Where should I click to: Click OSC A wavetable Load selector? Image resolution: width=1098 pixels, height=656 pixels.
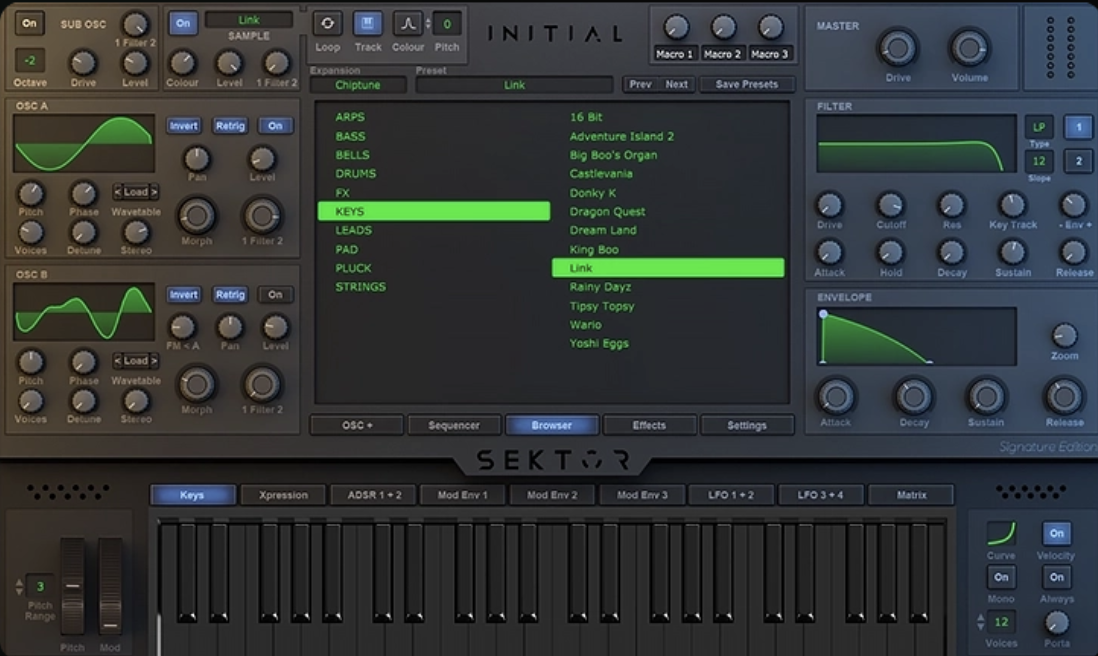click(136, 192)
